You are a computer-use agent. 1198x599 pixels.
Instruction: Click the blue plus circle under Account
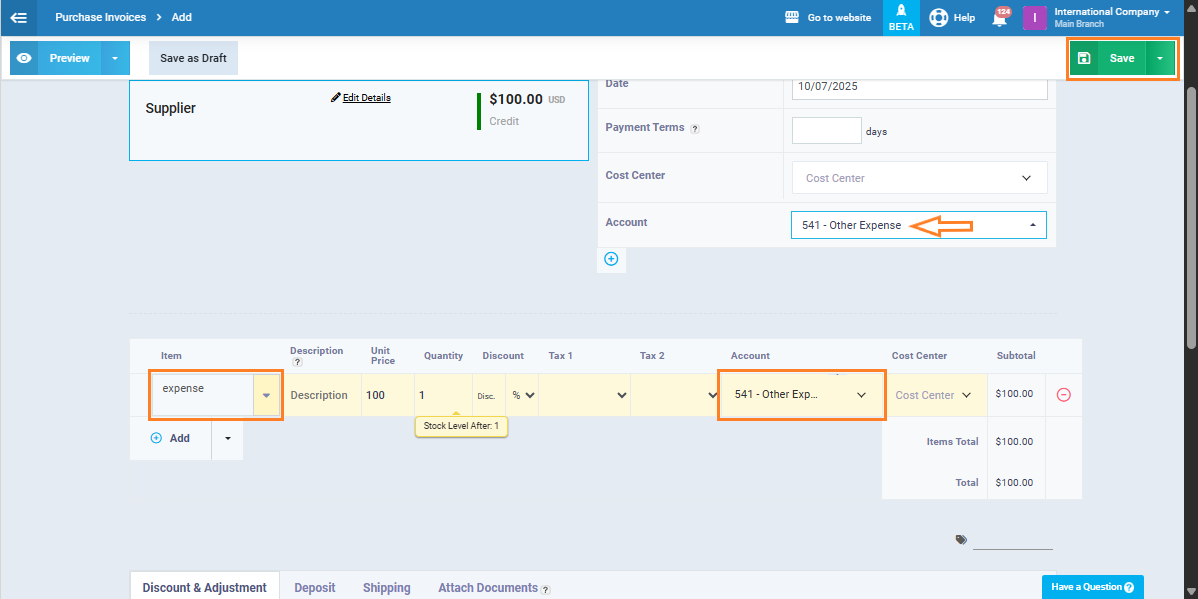[611, 259]
